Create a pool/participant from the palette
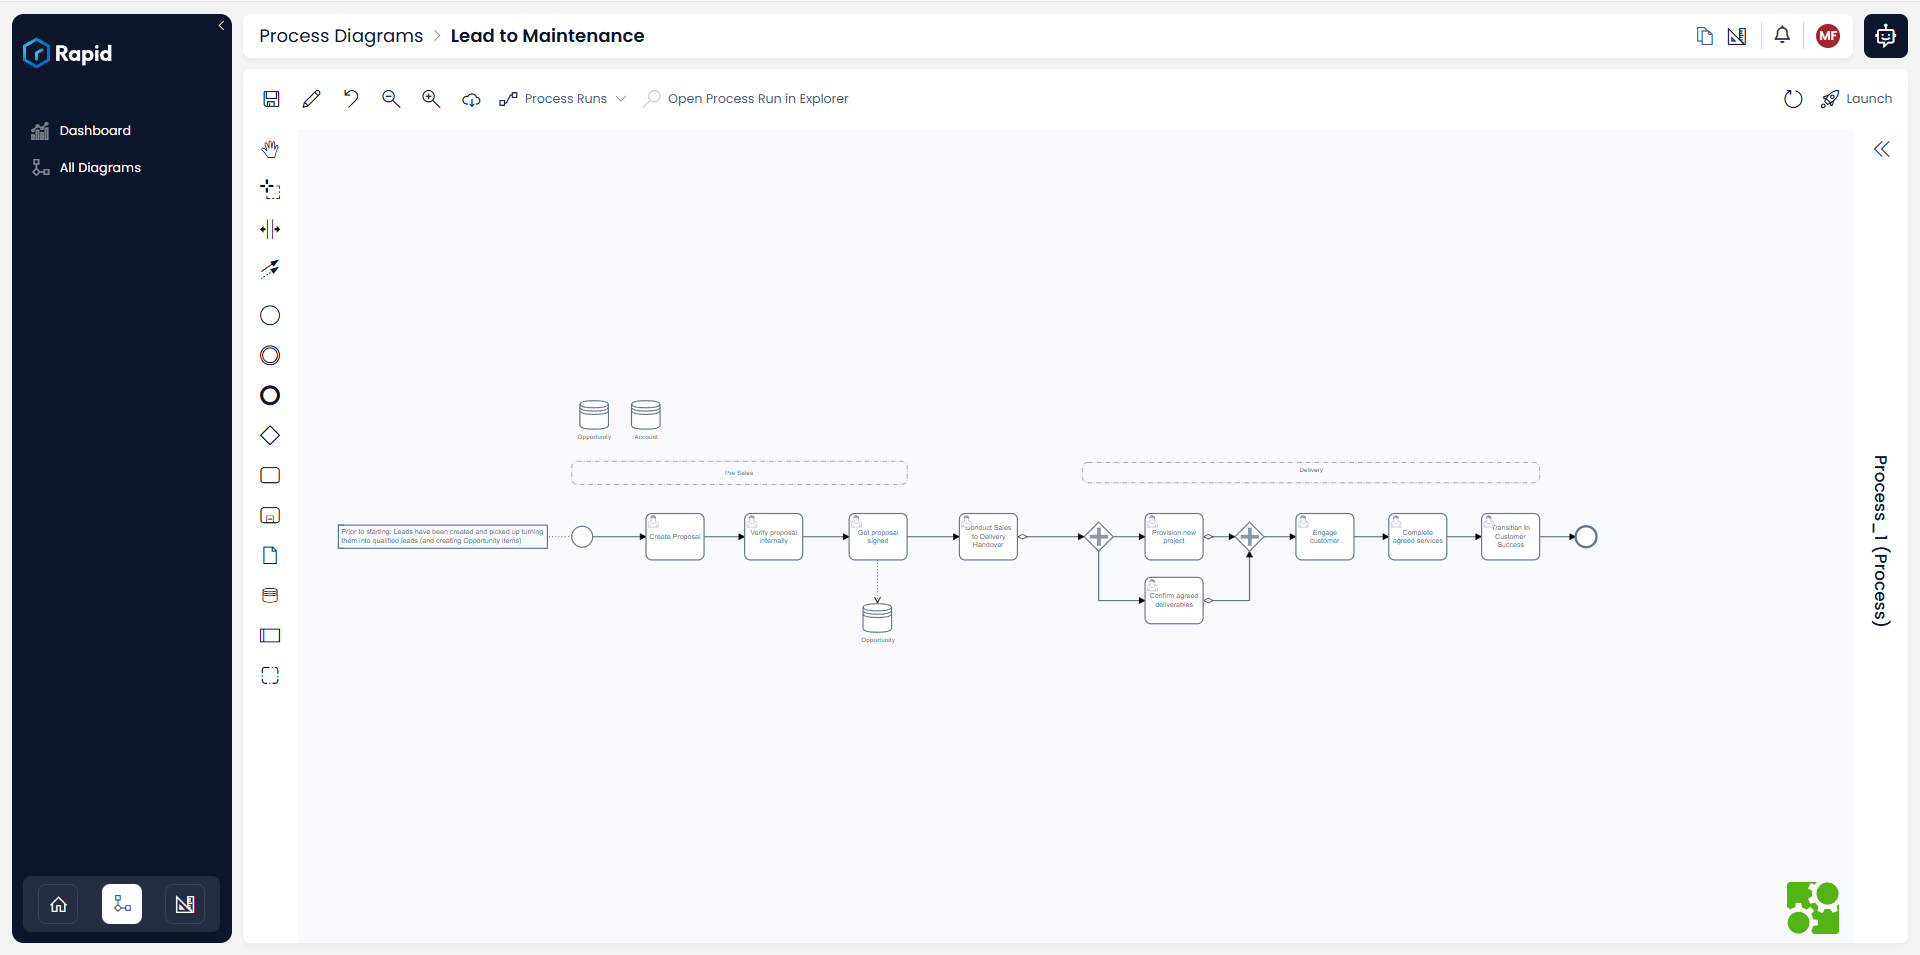The height and width of the screenshot is (955, 1920). [270, 636]
